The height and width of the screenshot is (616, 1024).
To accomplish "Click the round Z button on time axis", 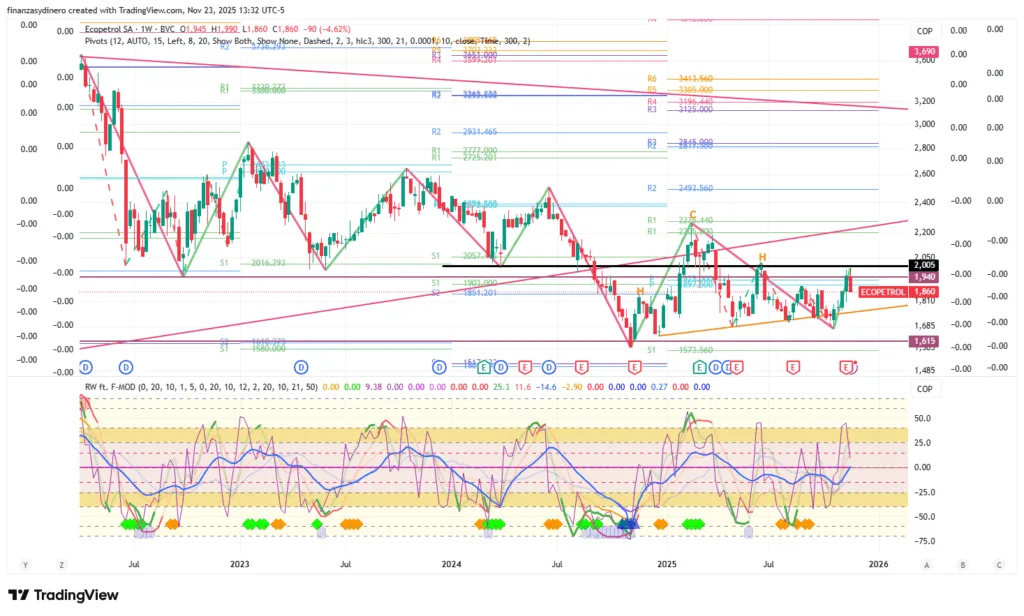I will [61, 565].
